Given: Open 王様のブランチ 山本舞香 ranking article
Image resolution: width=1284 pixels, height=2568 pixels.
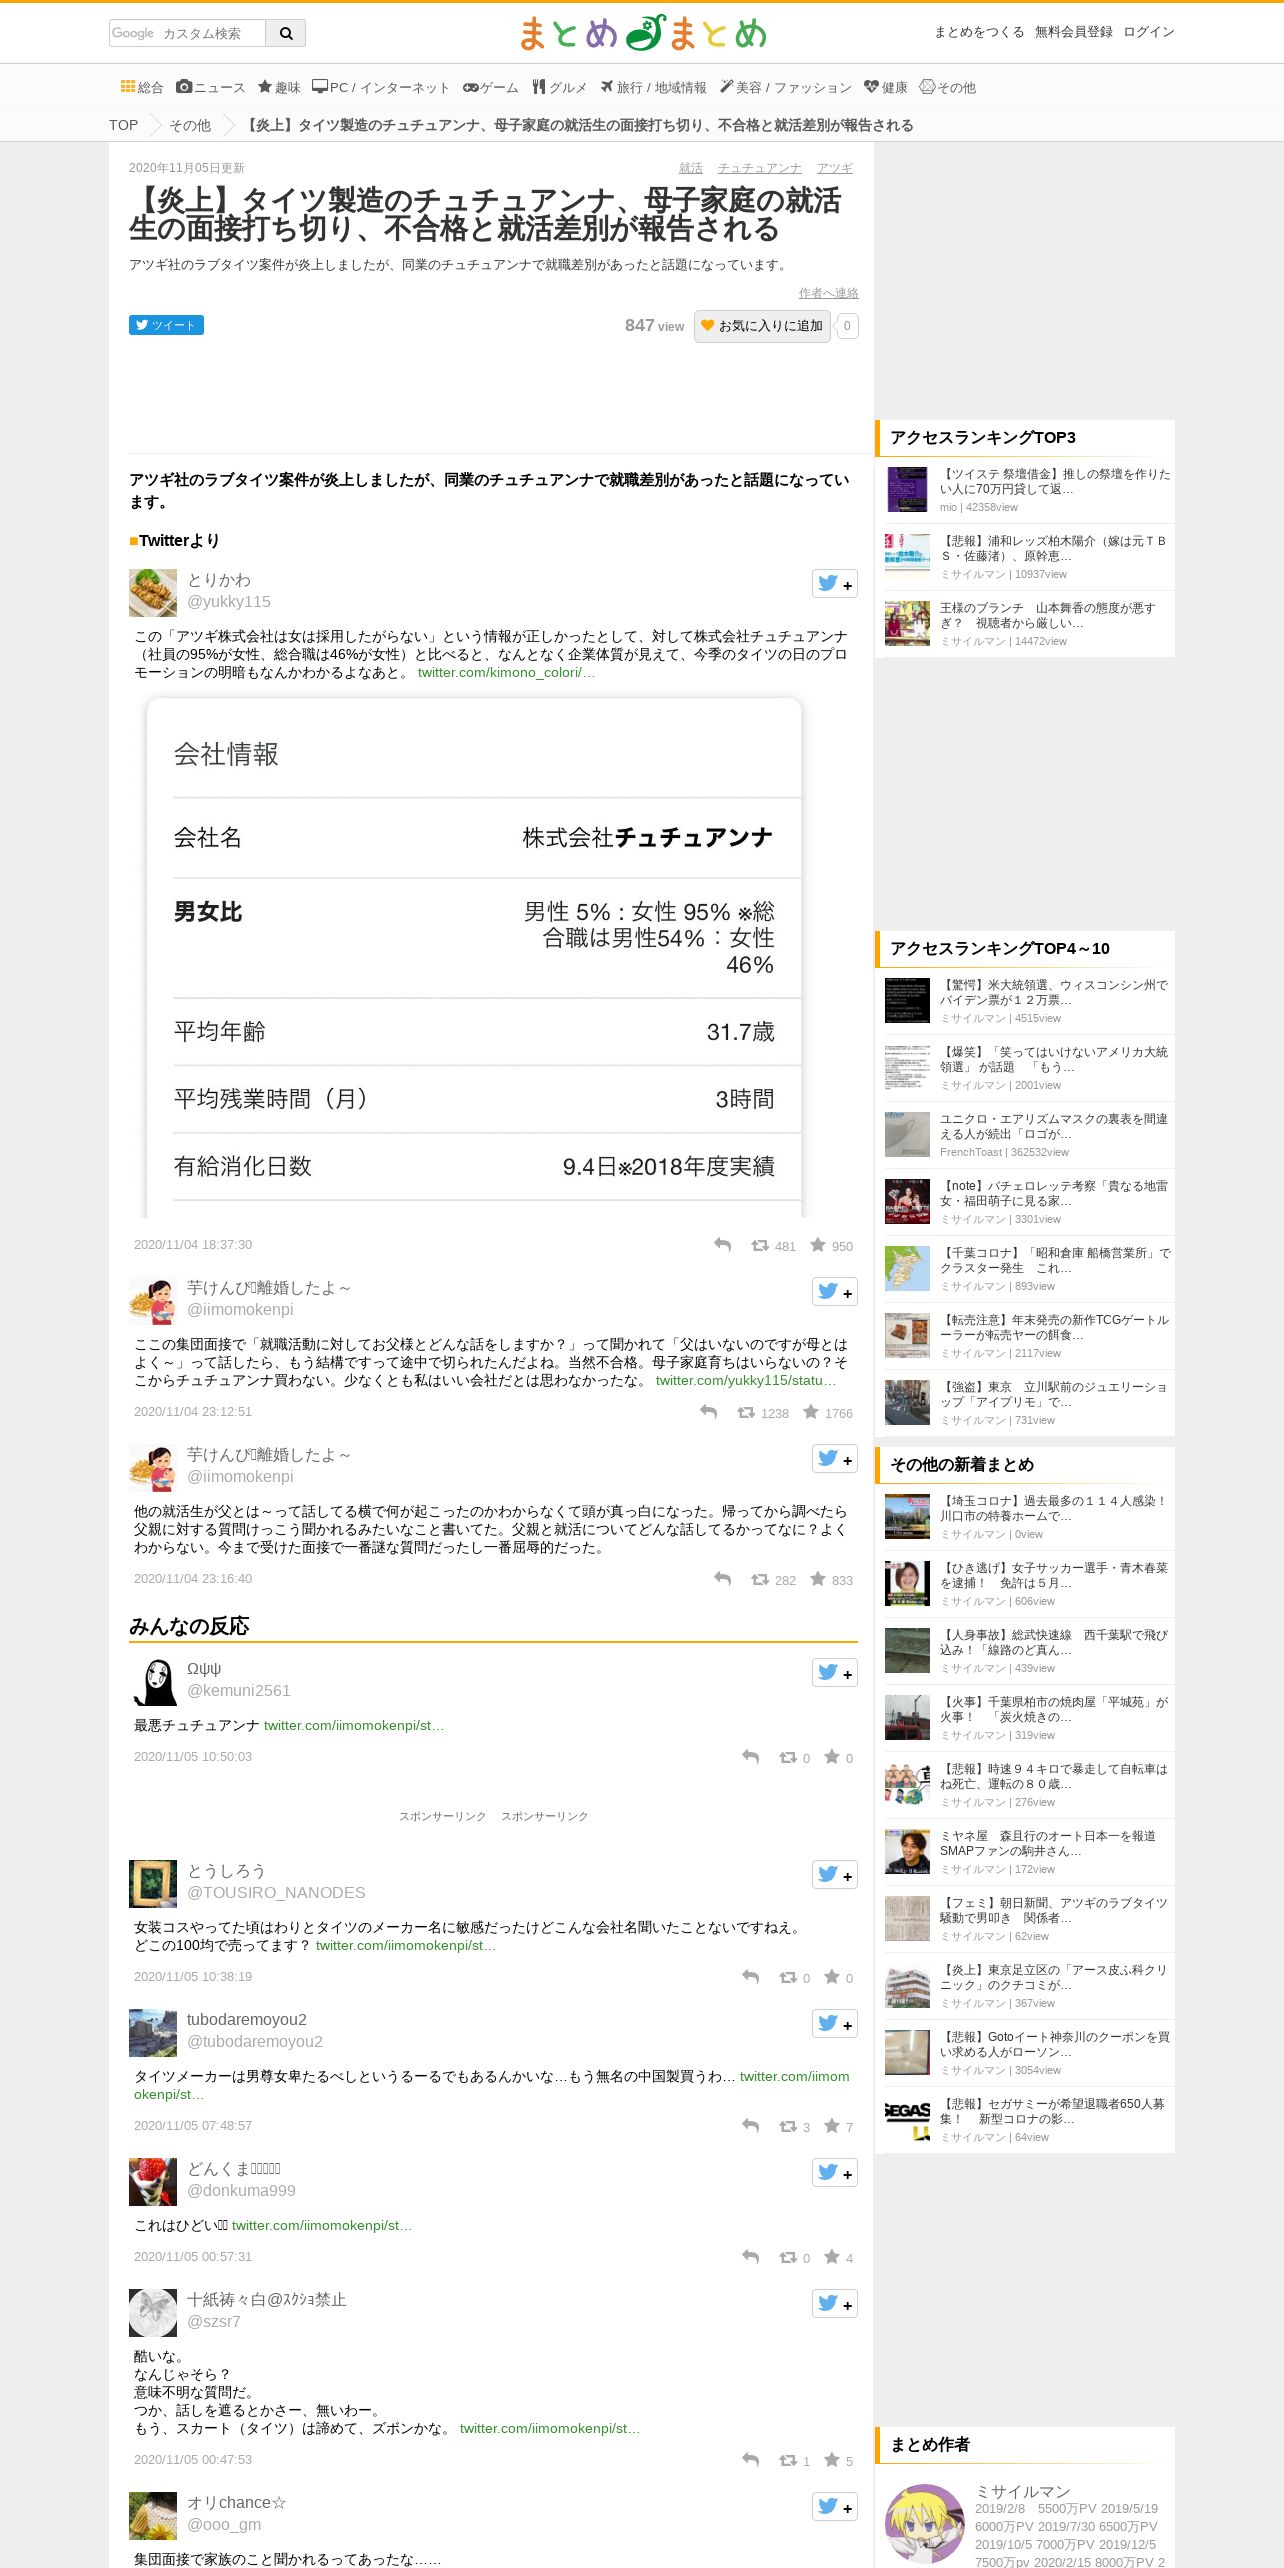Looking at the screenshot, I should click(x=1047, y=615).
